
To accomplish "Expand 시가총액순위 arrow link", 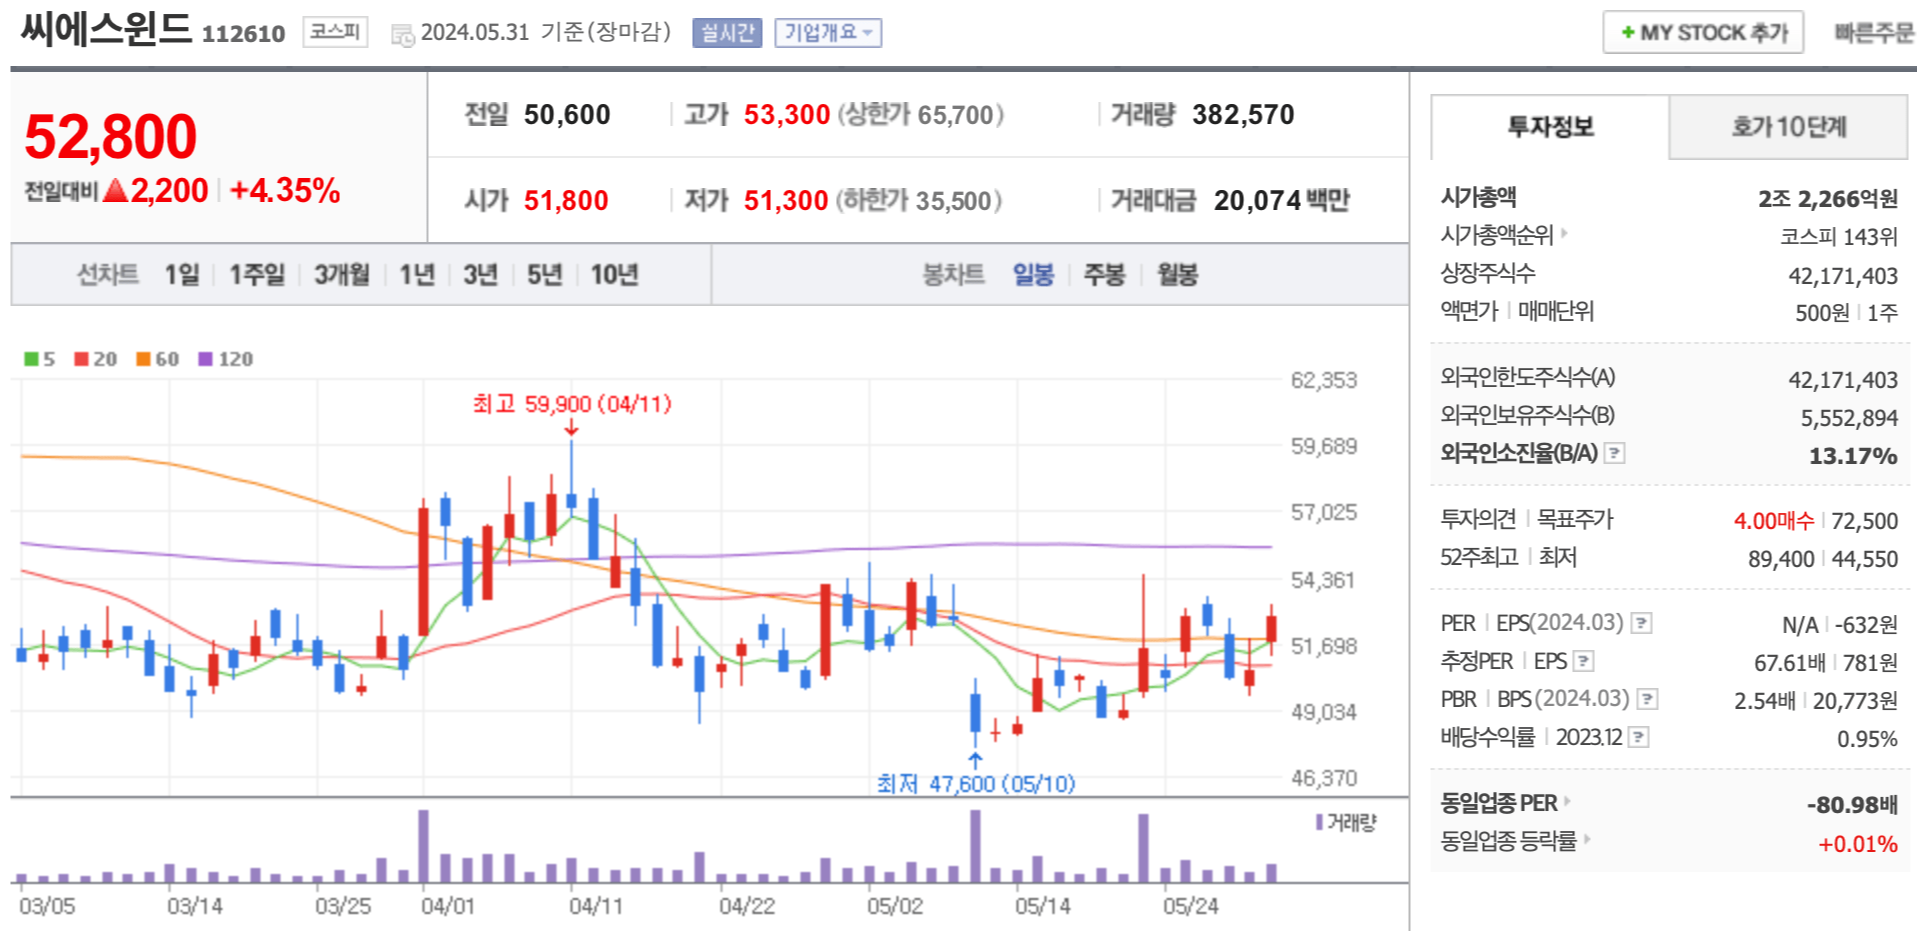I will (1564, 233).
